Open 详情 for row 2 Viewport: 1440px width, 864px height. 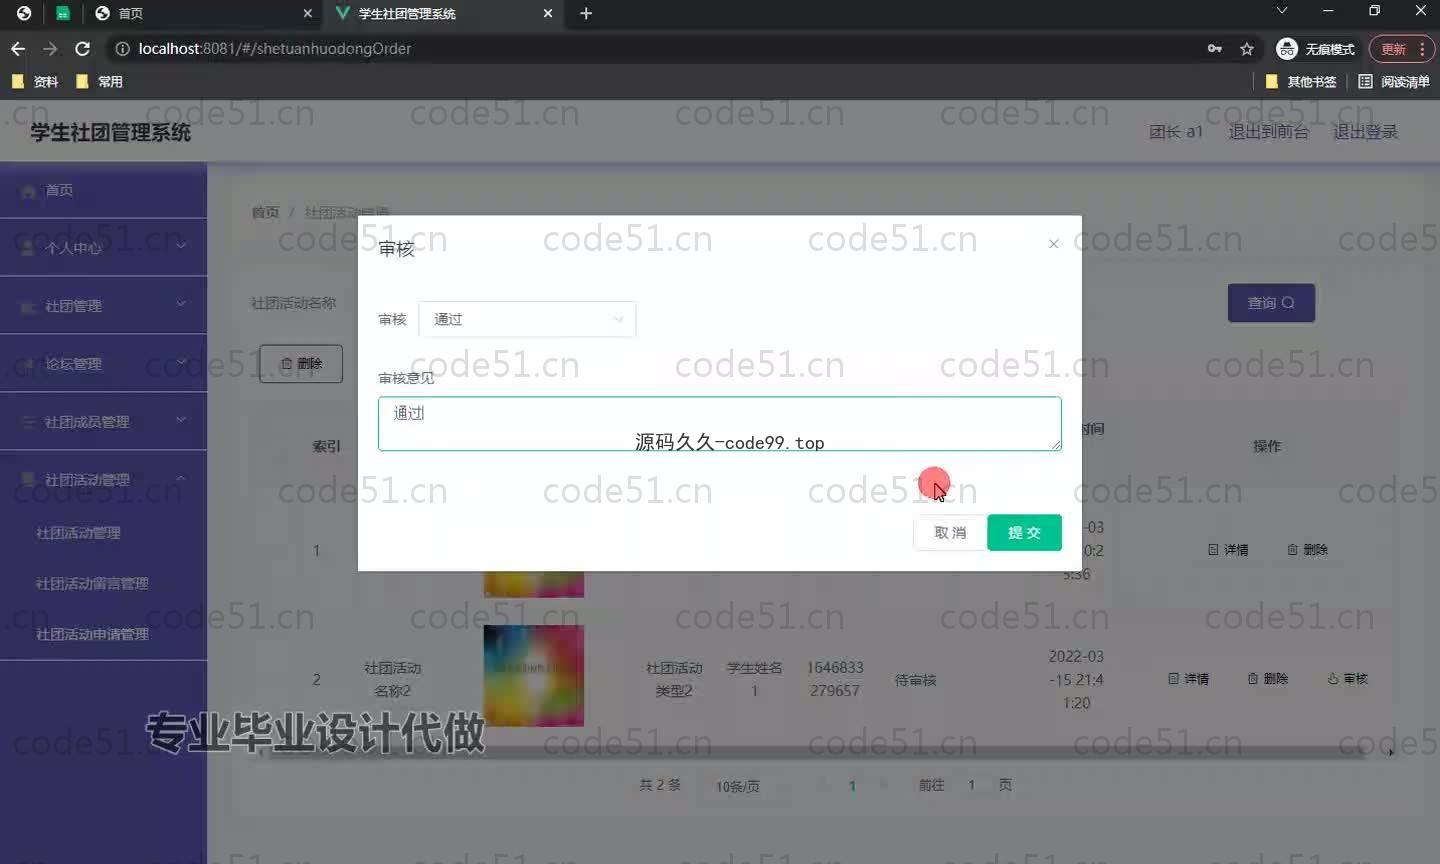[x=1188, y=679]
